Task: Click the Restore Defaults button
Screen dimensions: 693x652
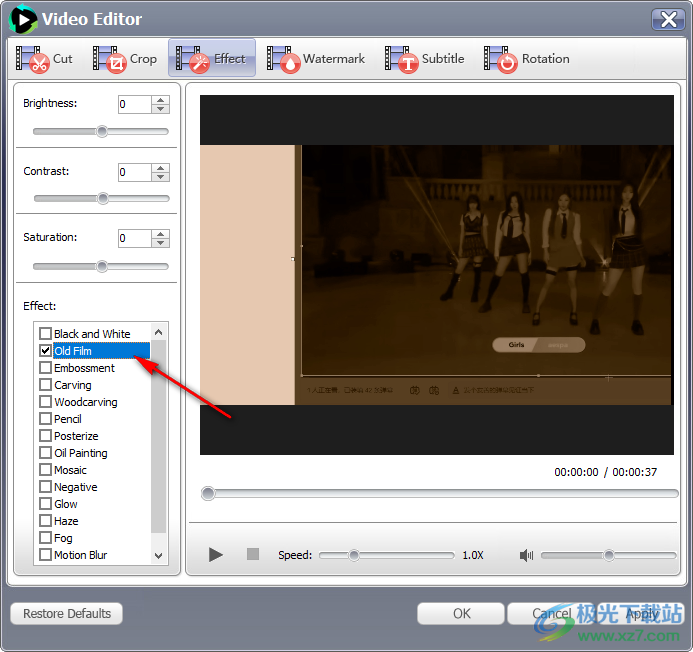Action: pyautogui.click(x=67, y=614)
